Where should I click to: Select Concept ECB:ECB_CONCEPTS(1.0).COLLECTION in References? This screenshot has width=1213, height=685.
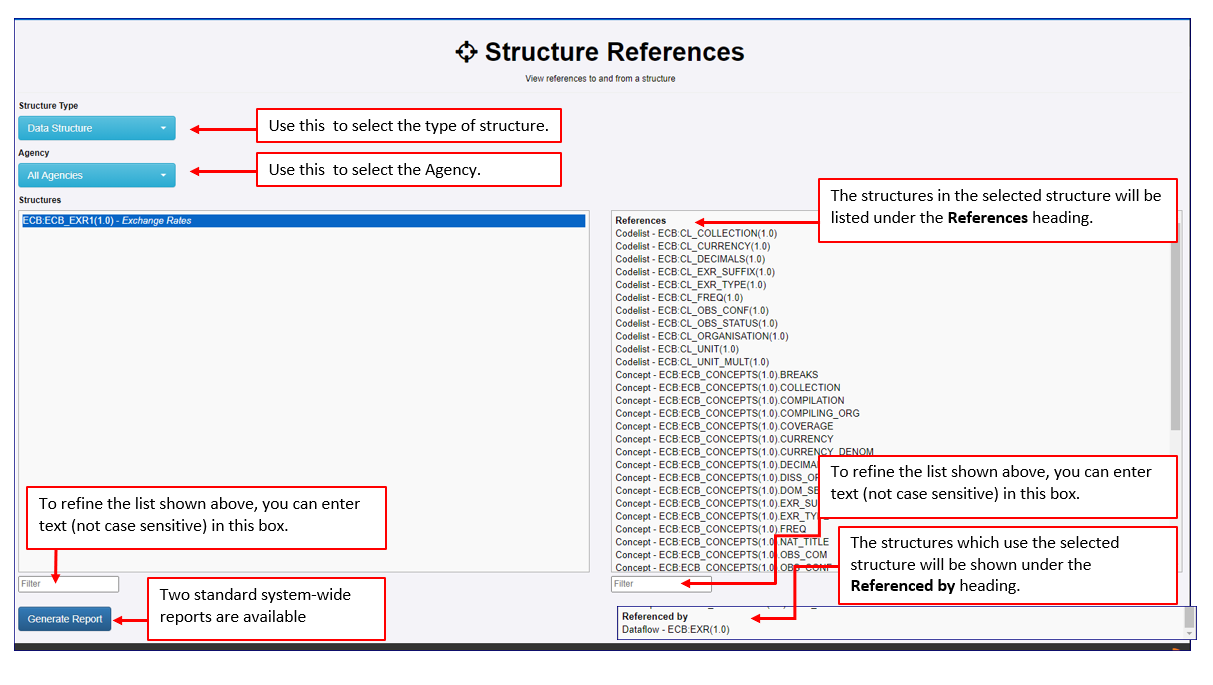[x=725, y=387]
